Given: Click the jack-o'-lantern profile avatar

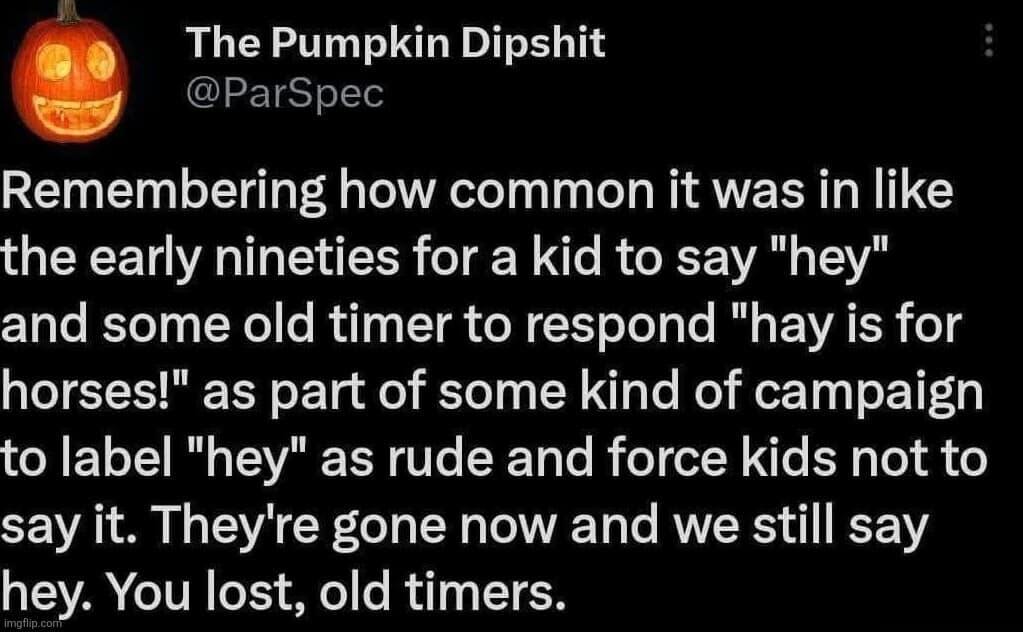Looking at the screenshot, I should [68, 78].
